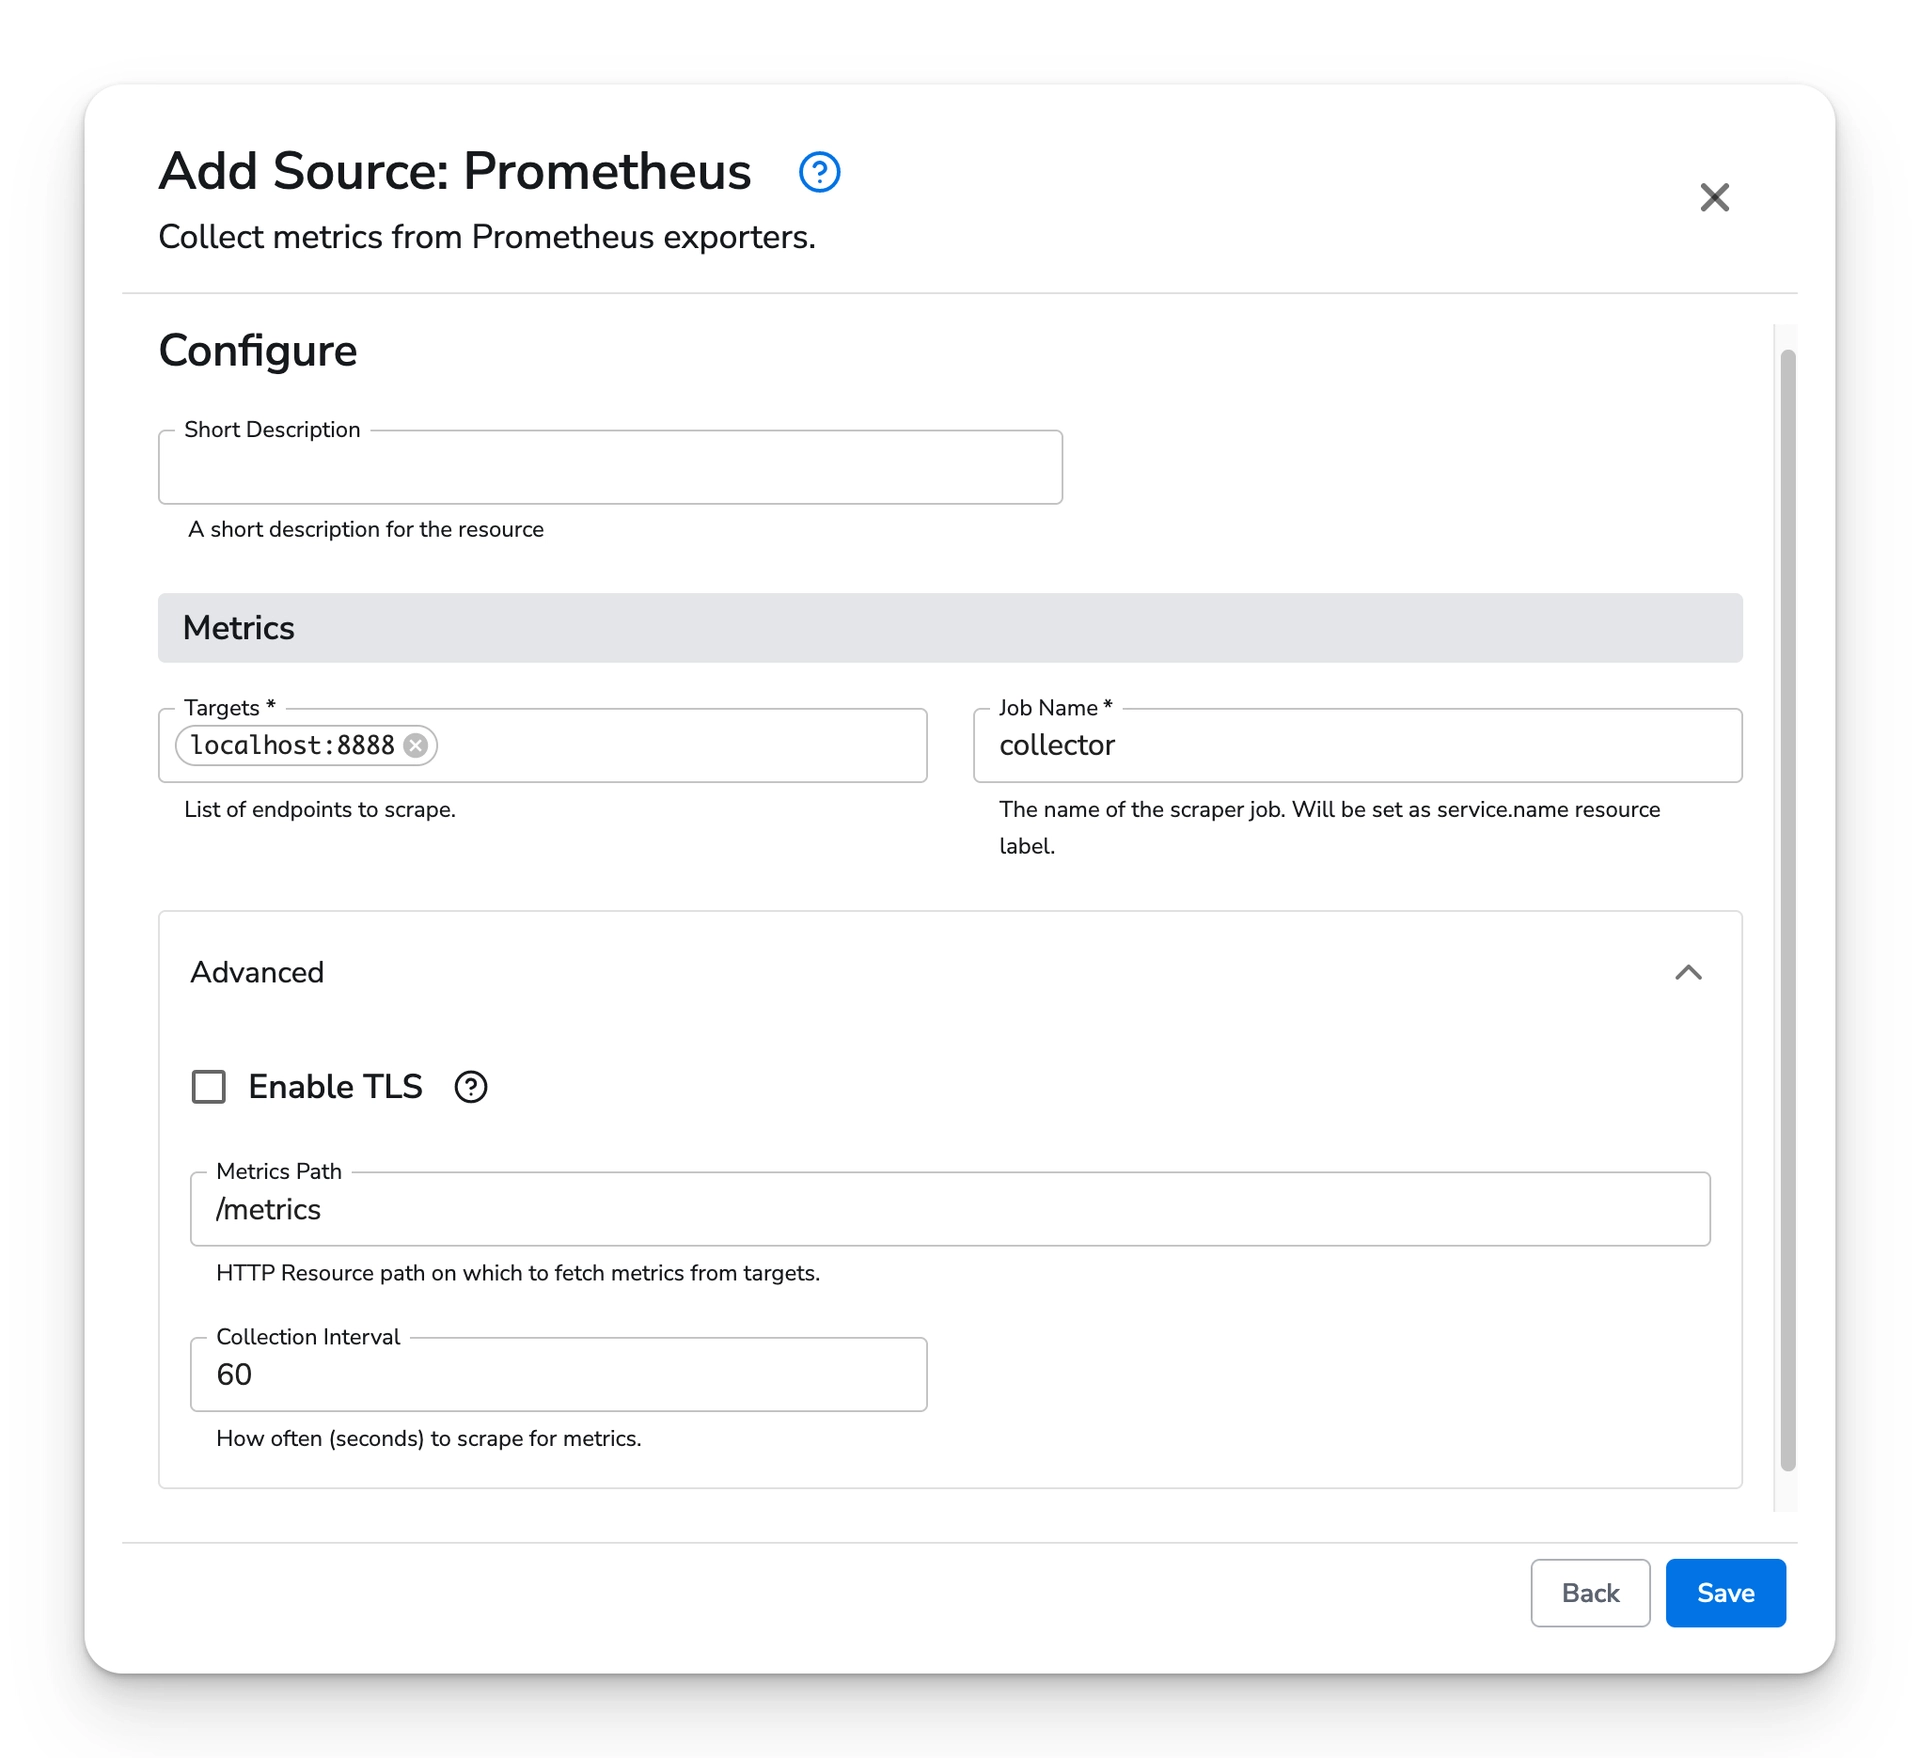Save the Prometheus source configuration
Viewport: 1920px width, 1758px height.
[x=1724, y=1592]
